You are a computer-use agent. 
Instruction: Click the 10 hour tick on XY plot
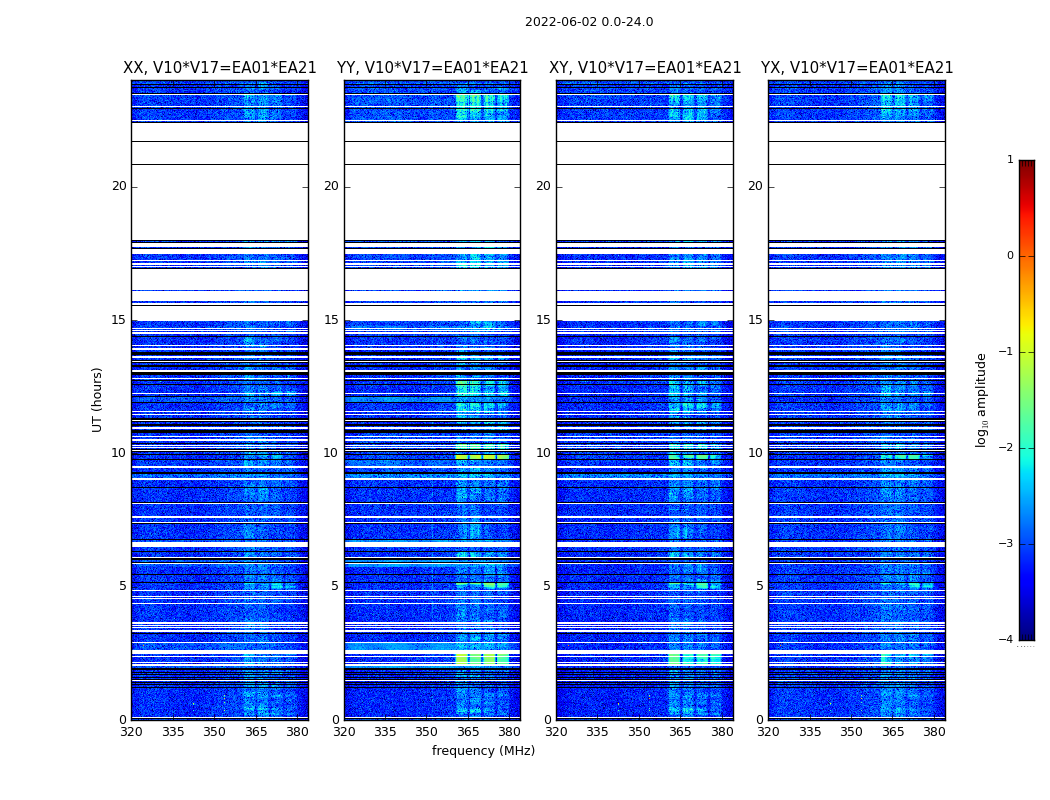coord(543,453)
